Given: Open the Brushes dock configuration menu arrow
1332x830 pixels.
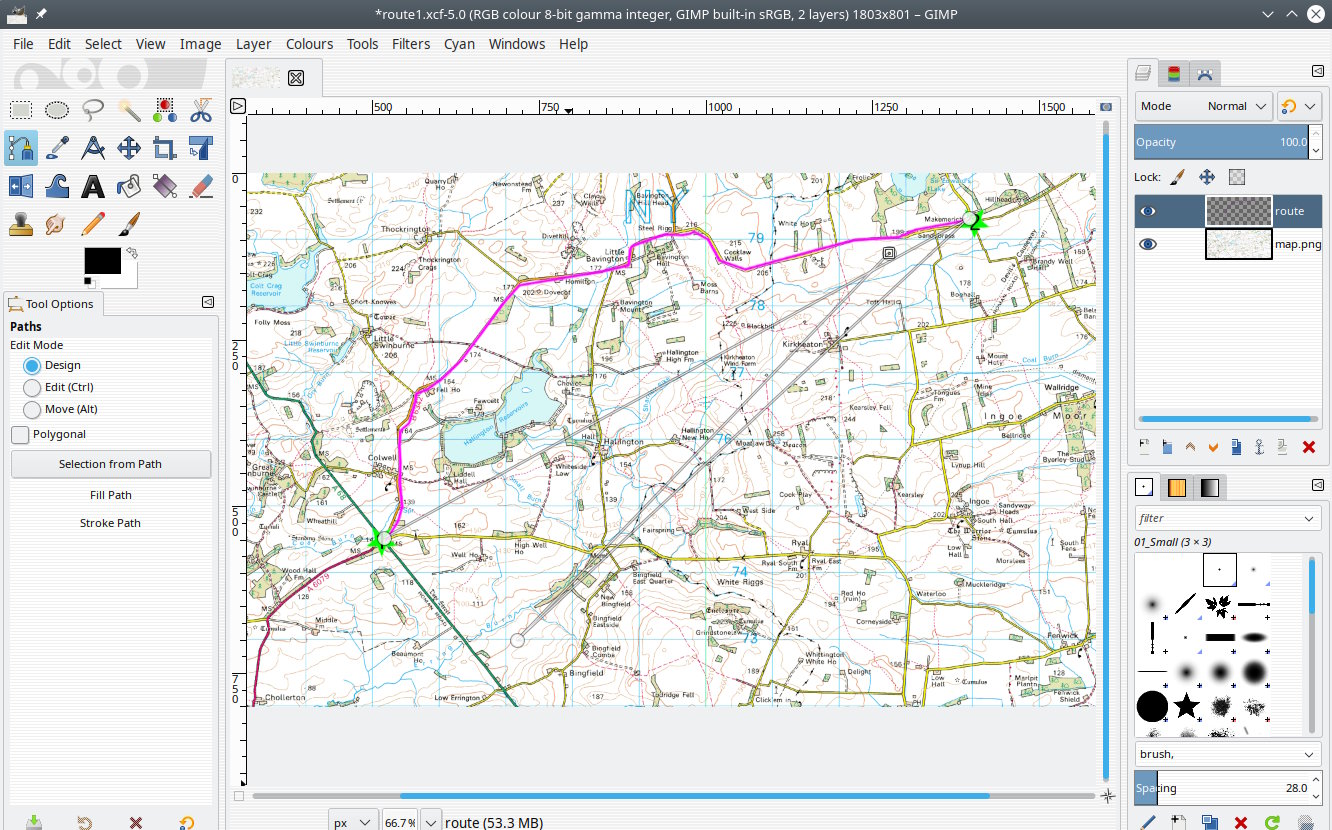Looking at the screenshot, I should 1318,485.
